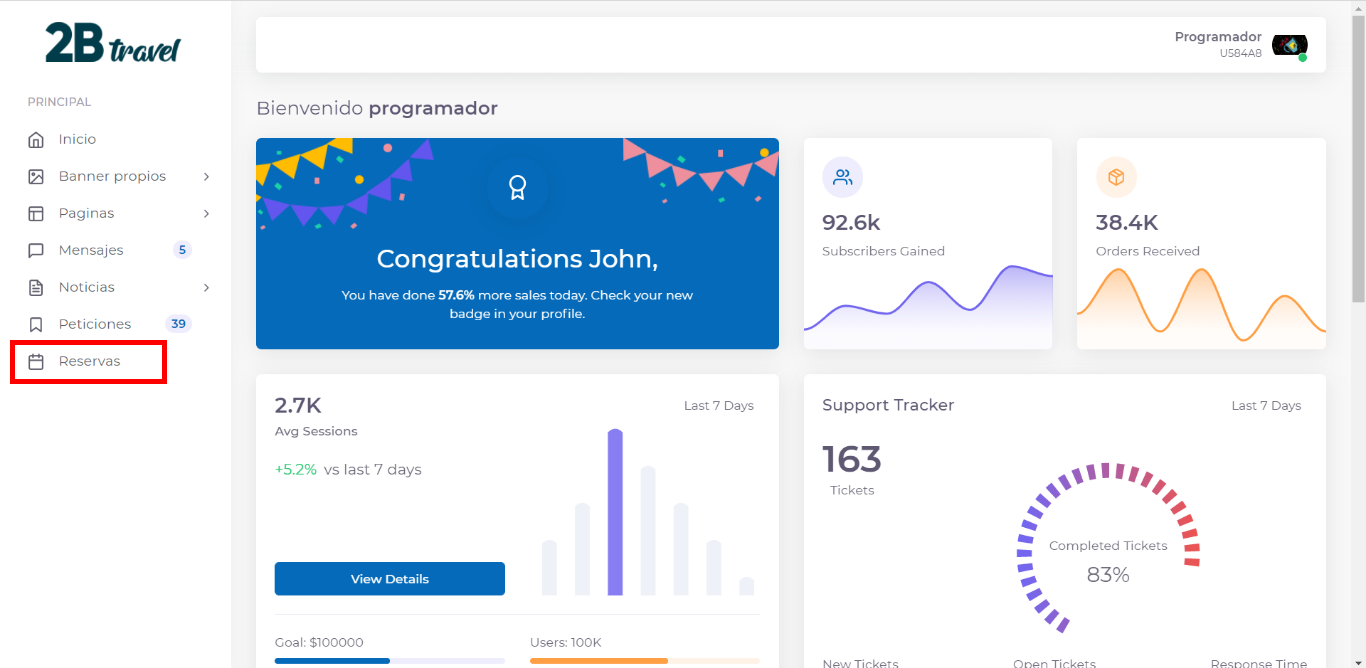Open Last 7 Days in Support Tracker card
1366x668 pixels.
click(x=1266, y=406)
